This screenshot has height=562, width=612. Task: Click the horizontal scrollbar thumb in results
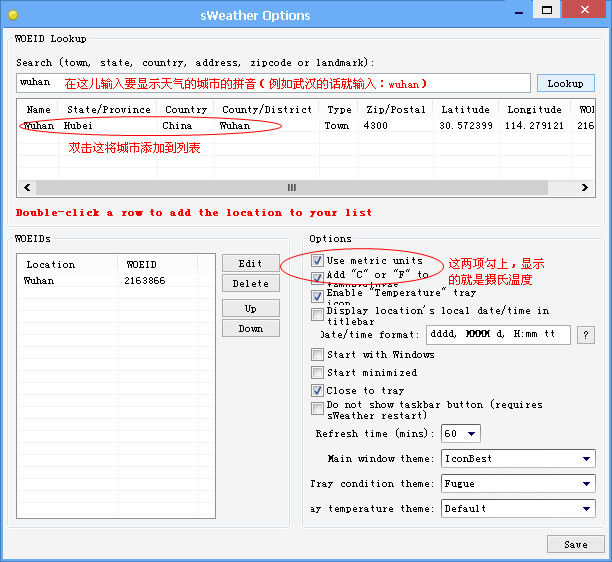click(292, 188)
